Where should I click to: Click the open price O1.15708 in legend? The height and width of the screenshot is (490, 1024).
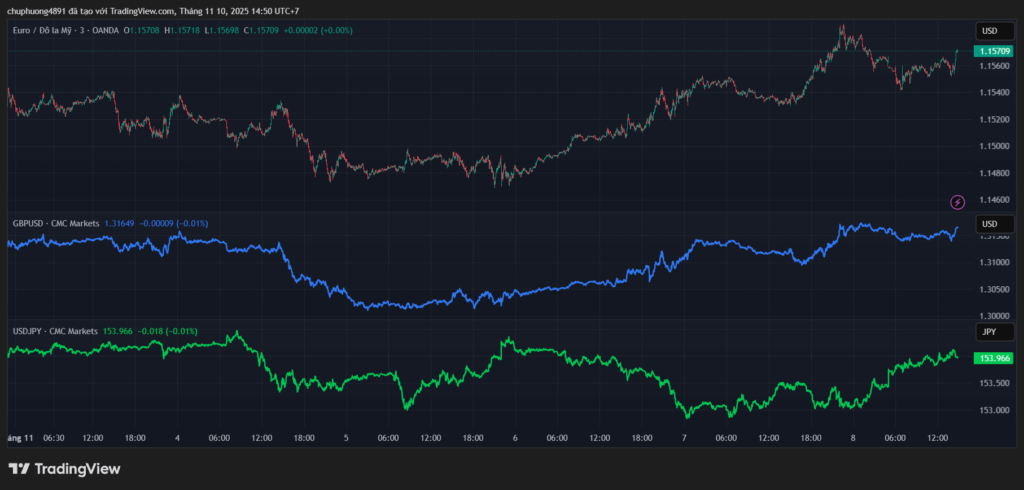click(142, 31)
